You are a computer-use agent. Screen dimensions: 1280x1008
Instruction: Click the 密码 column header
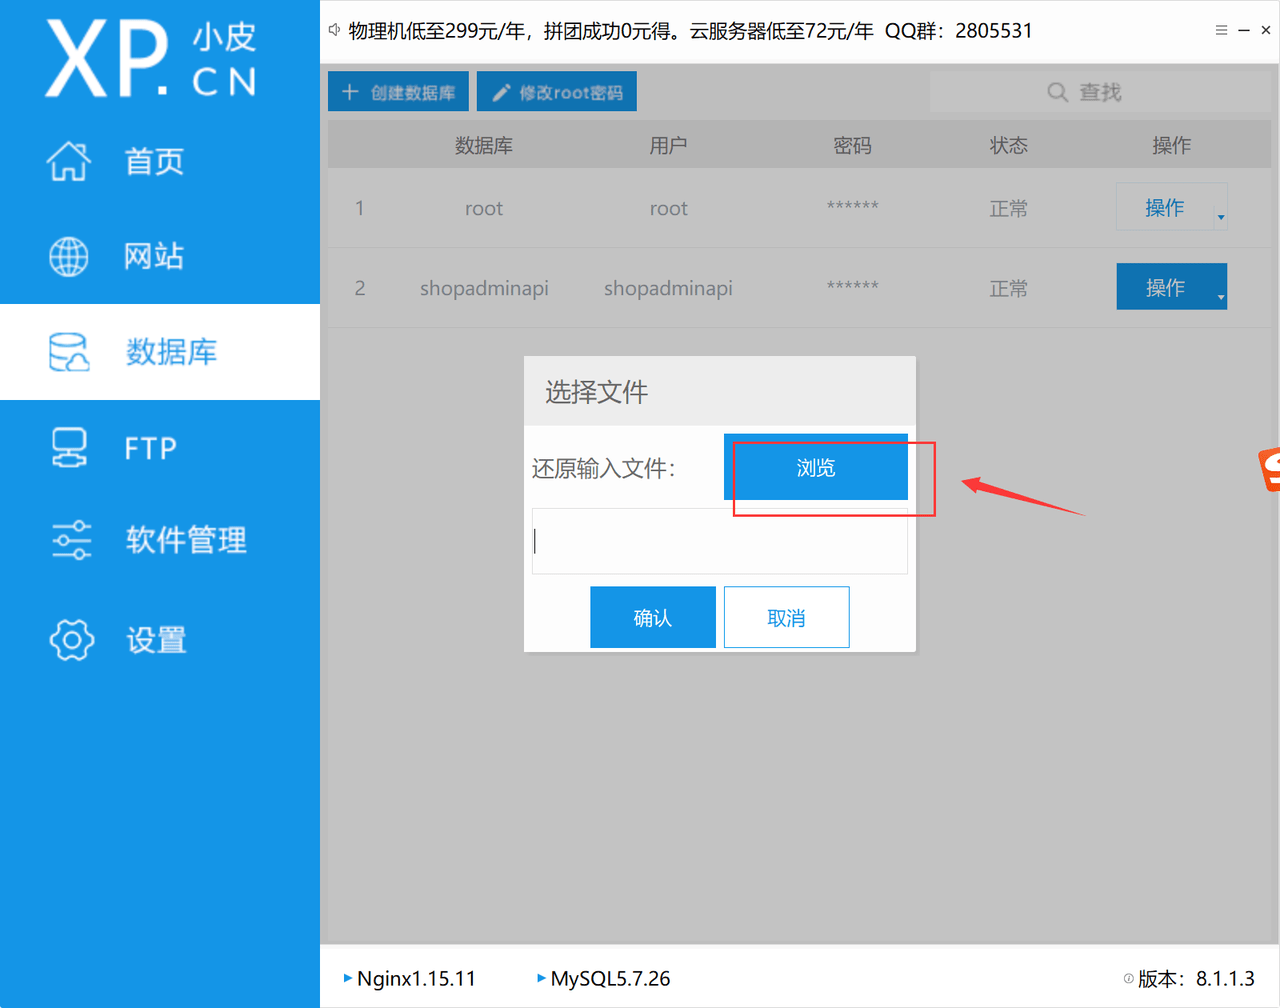[x=852, y=146]
